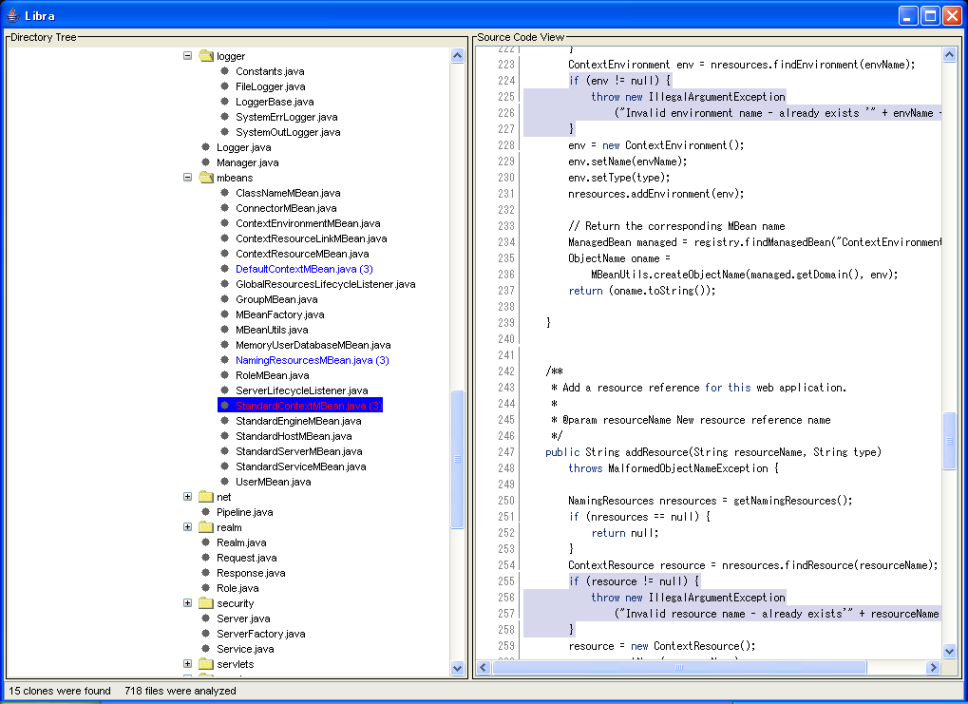Click the bullet icon beside Constants.java

(225, 72)
